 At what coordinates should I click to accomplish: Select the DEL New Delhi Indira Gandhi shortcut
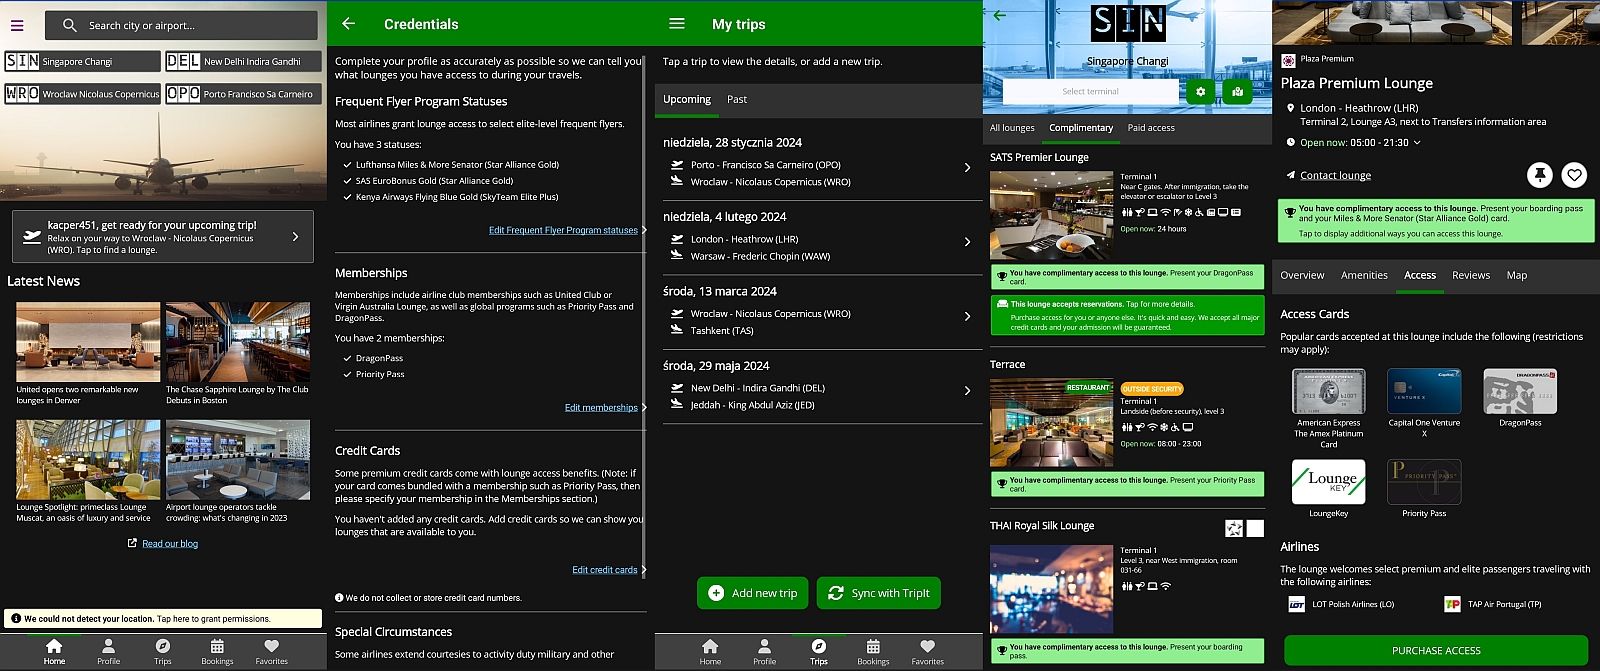point(243,61)
